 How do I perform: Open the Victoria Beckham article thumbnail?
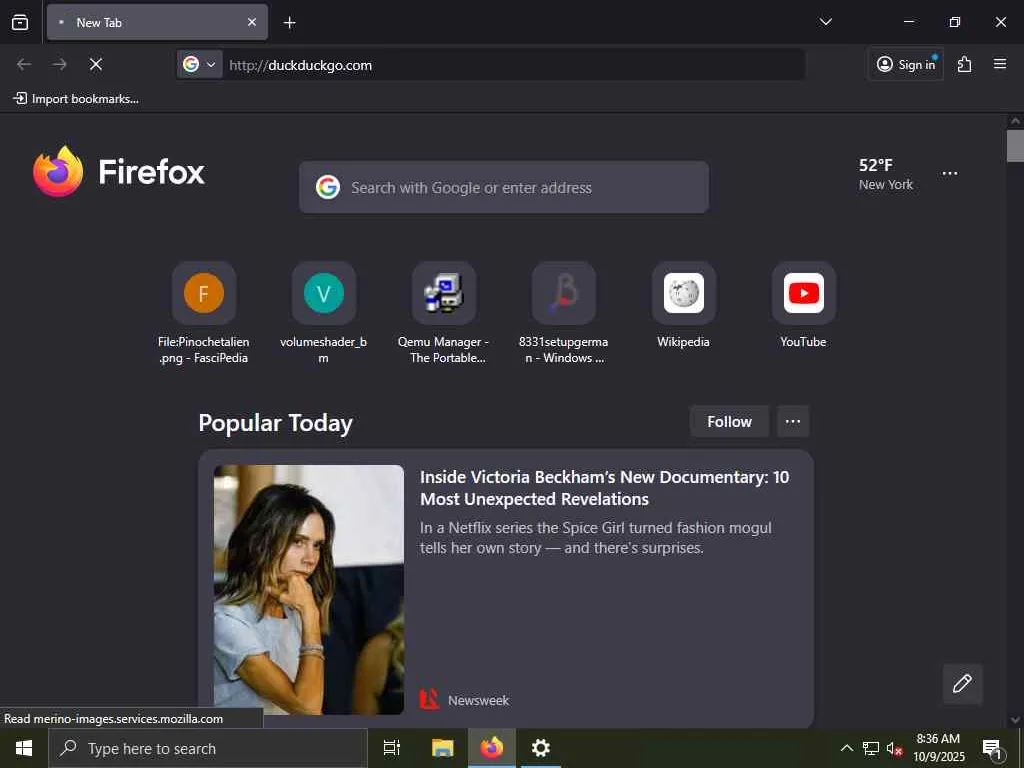(309, 589)
